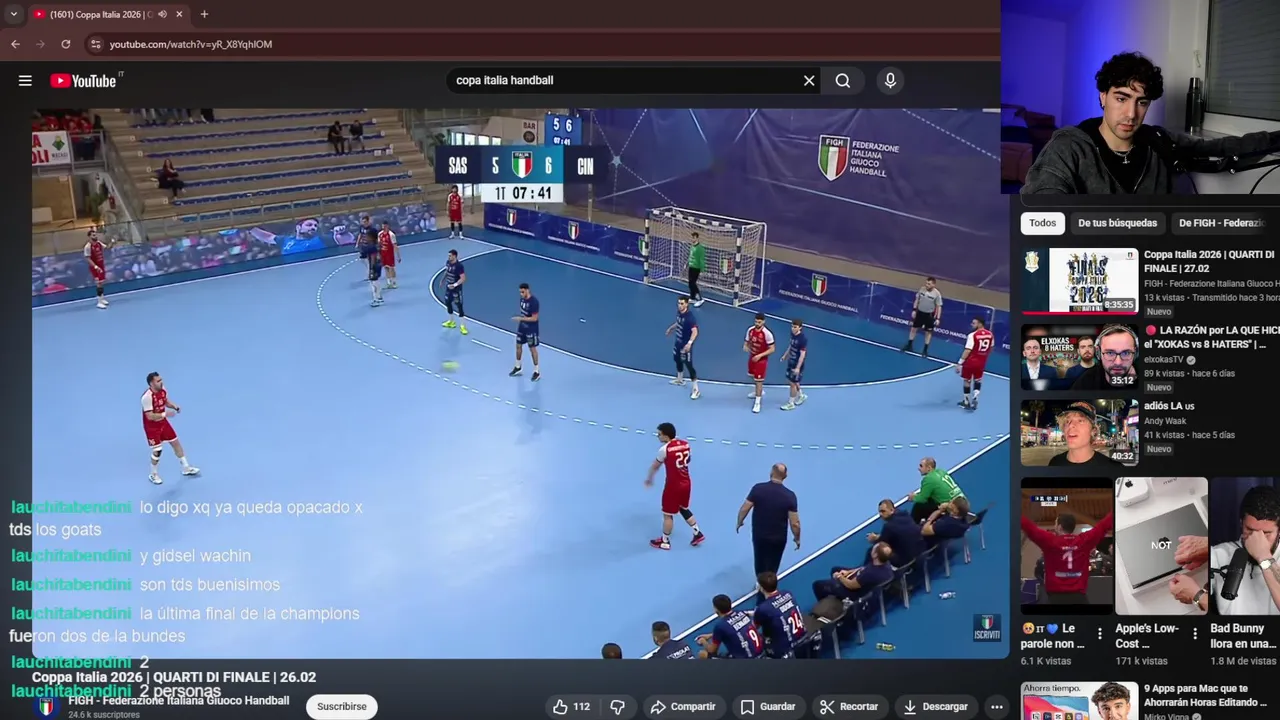Select the De tus búsquedas chip
1280x720 pixels.
click(1117, 223)
